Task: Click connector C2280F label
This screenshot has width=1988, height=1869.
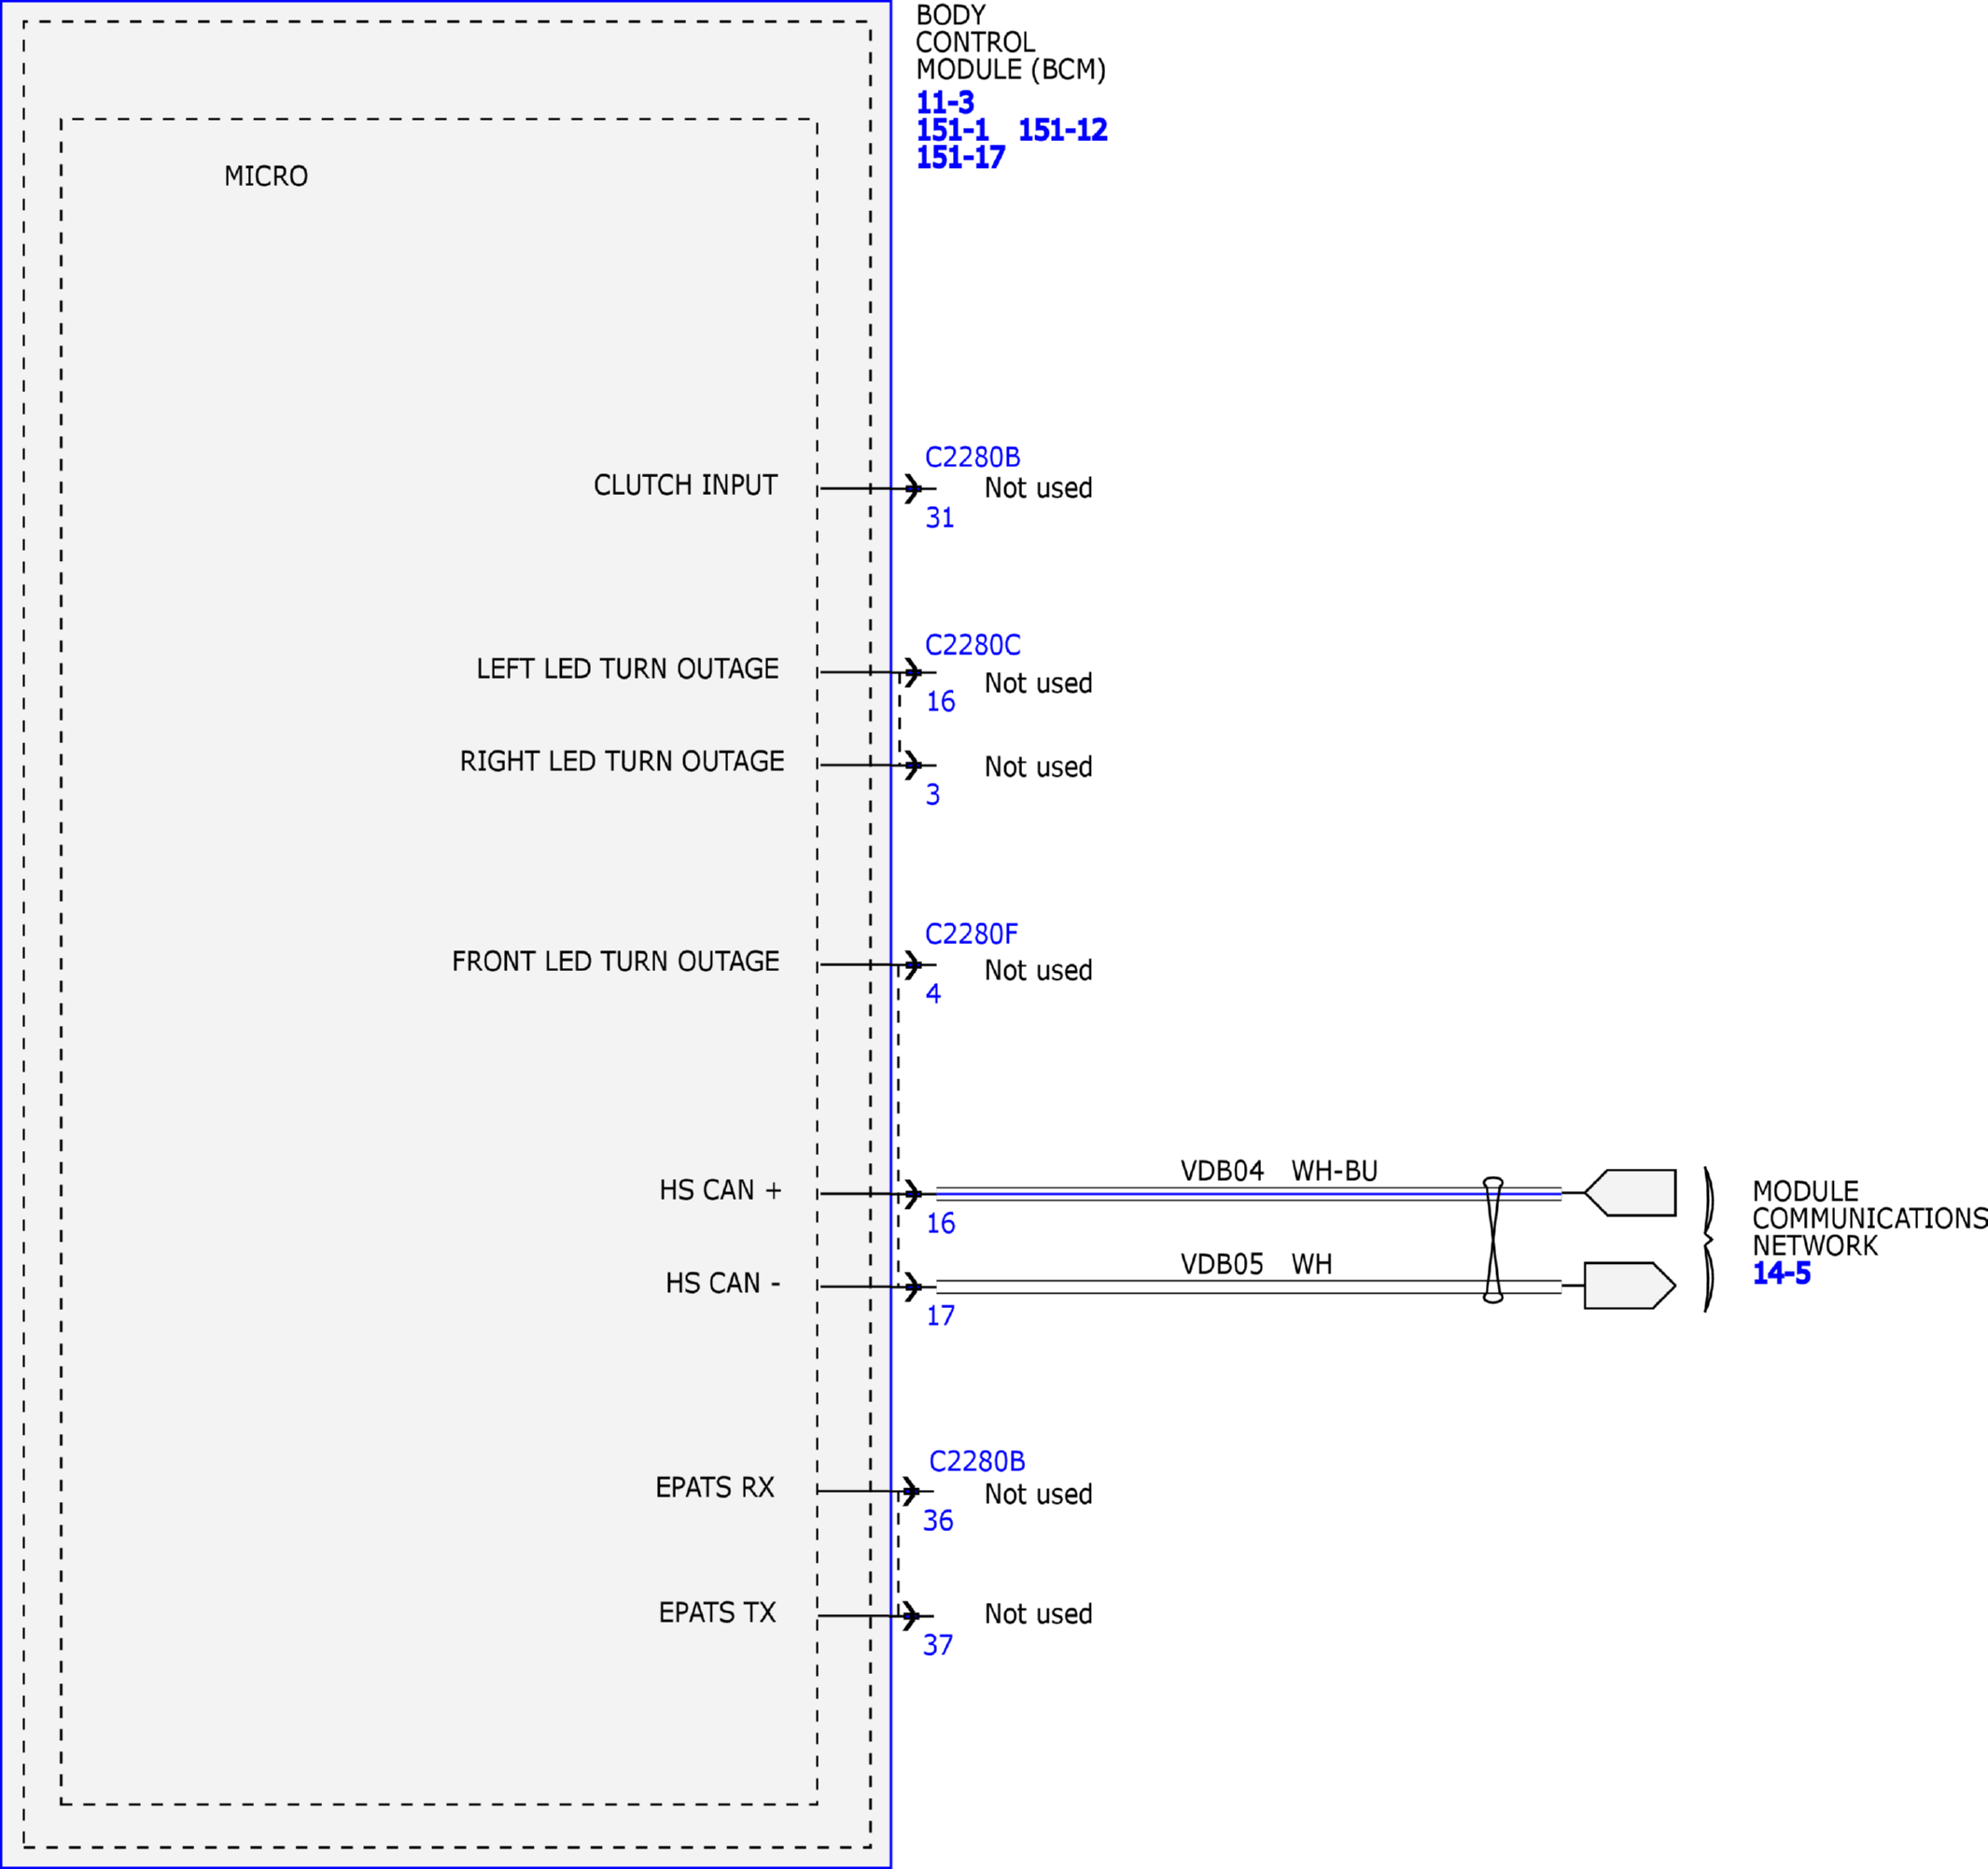Action: click(971, 934)
